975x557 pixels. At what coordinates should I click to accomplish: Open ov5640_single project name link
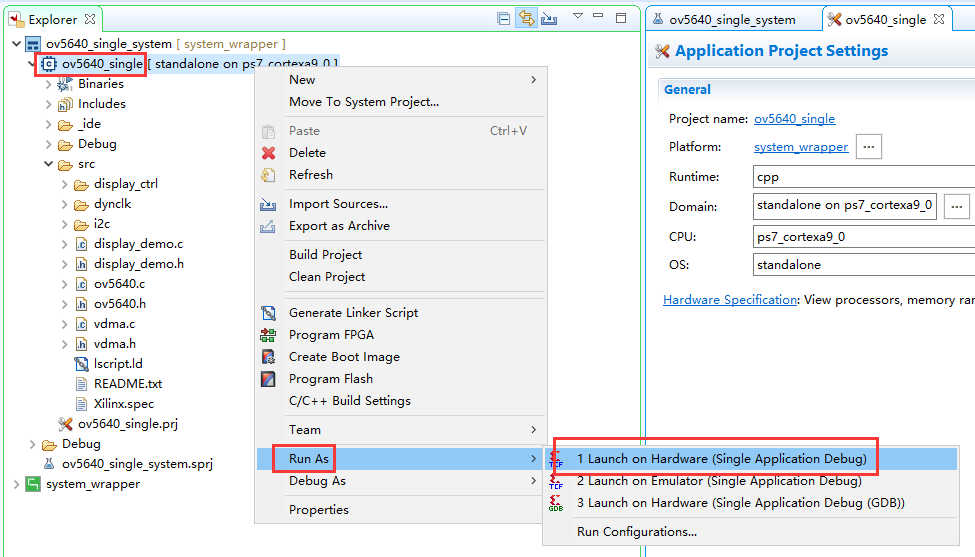(x=794, y=119)
